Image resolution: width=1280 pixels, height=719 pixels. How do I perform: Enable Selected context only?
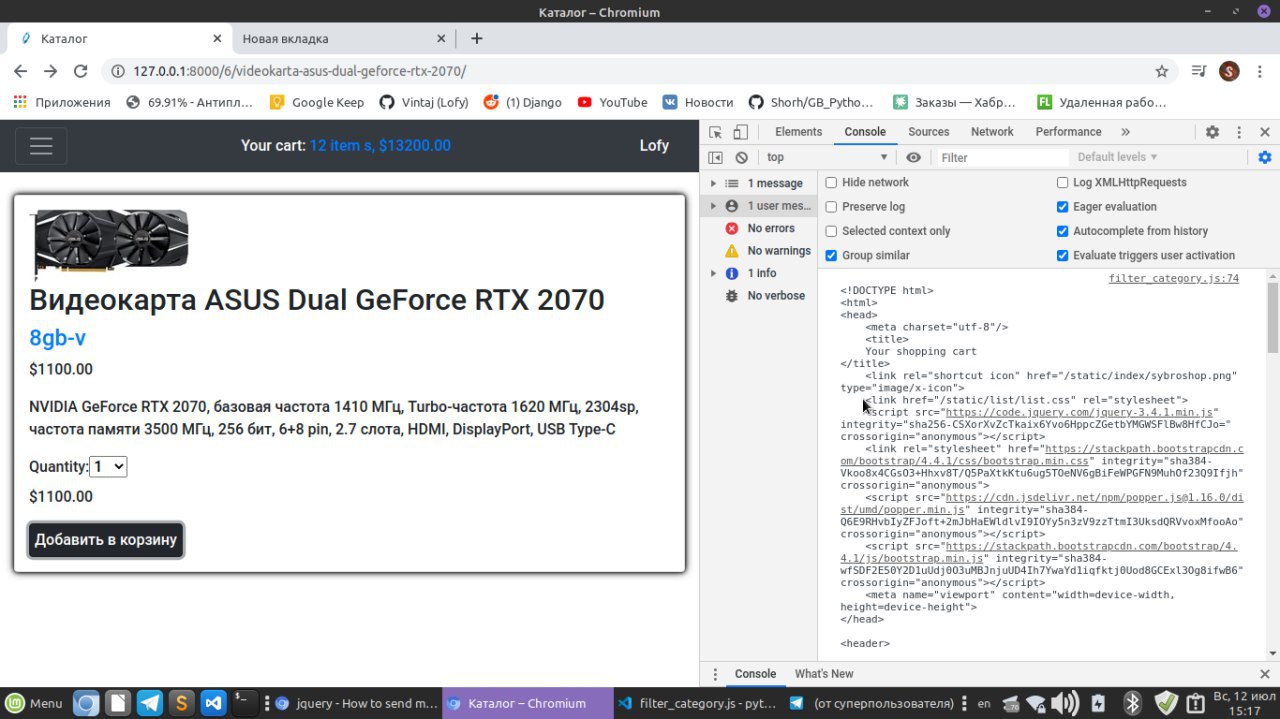point(831,231)
